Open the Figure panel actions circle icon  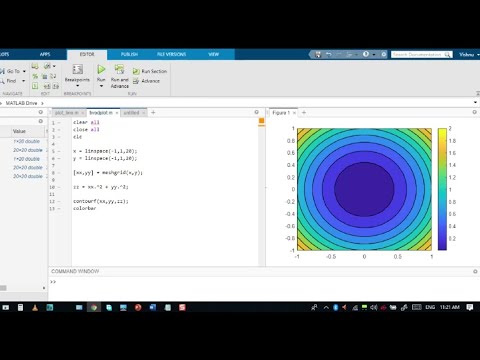coord(475,112)
